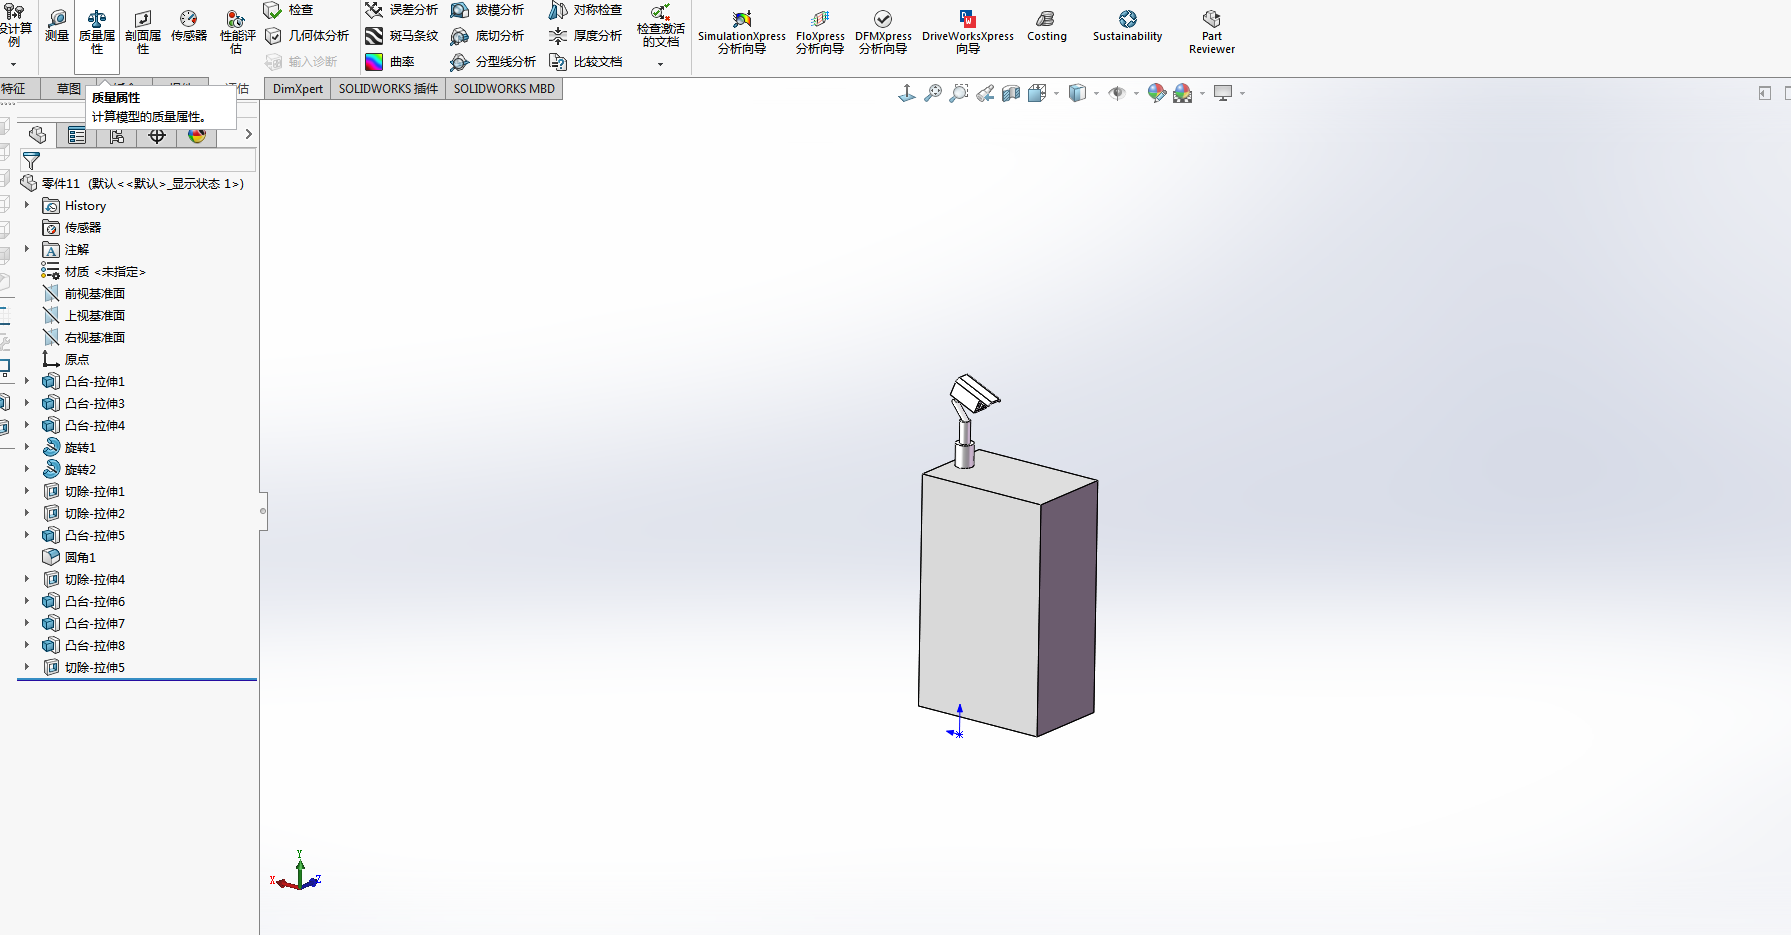The width and height of the screenshot is (1791, 935).
Task: Click the 几何体分析 (Geometry Analysis) button
Action: [308, 36]
